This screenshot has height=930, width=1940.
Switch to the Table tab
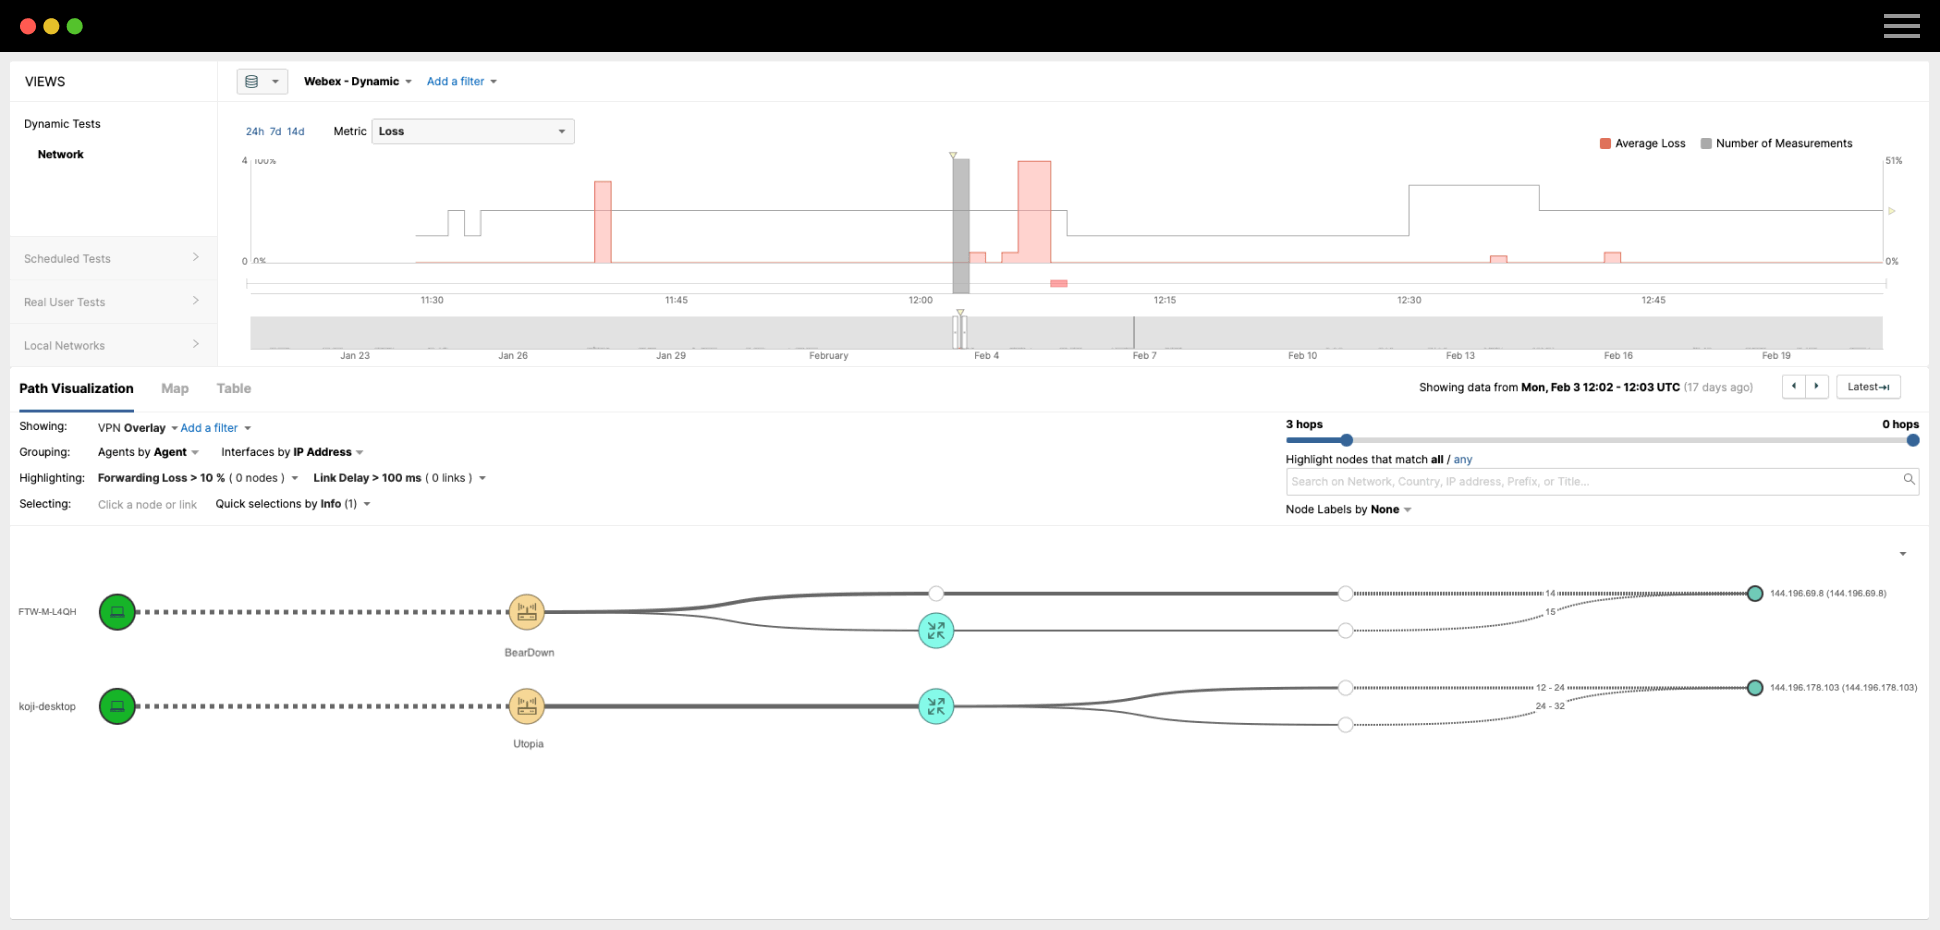pyautogui.click(x=234, y=389)
